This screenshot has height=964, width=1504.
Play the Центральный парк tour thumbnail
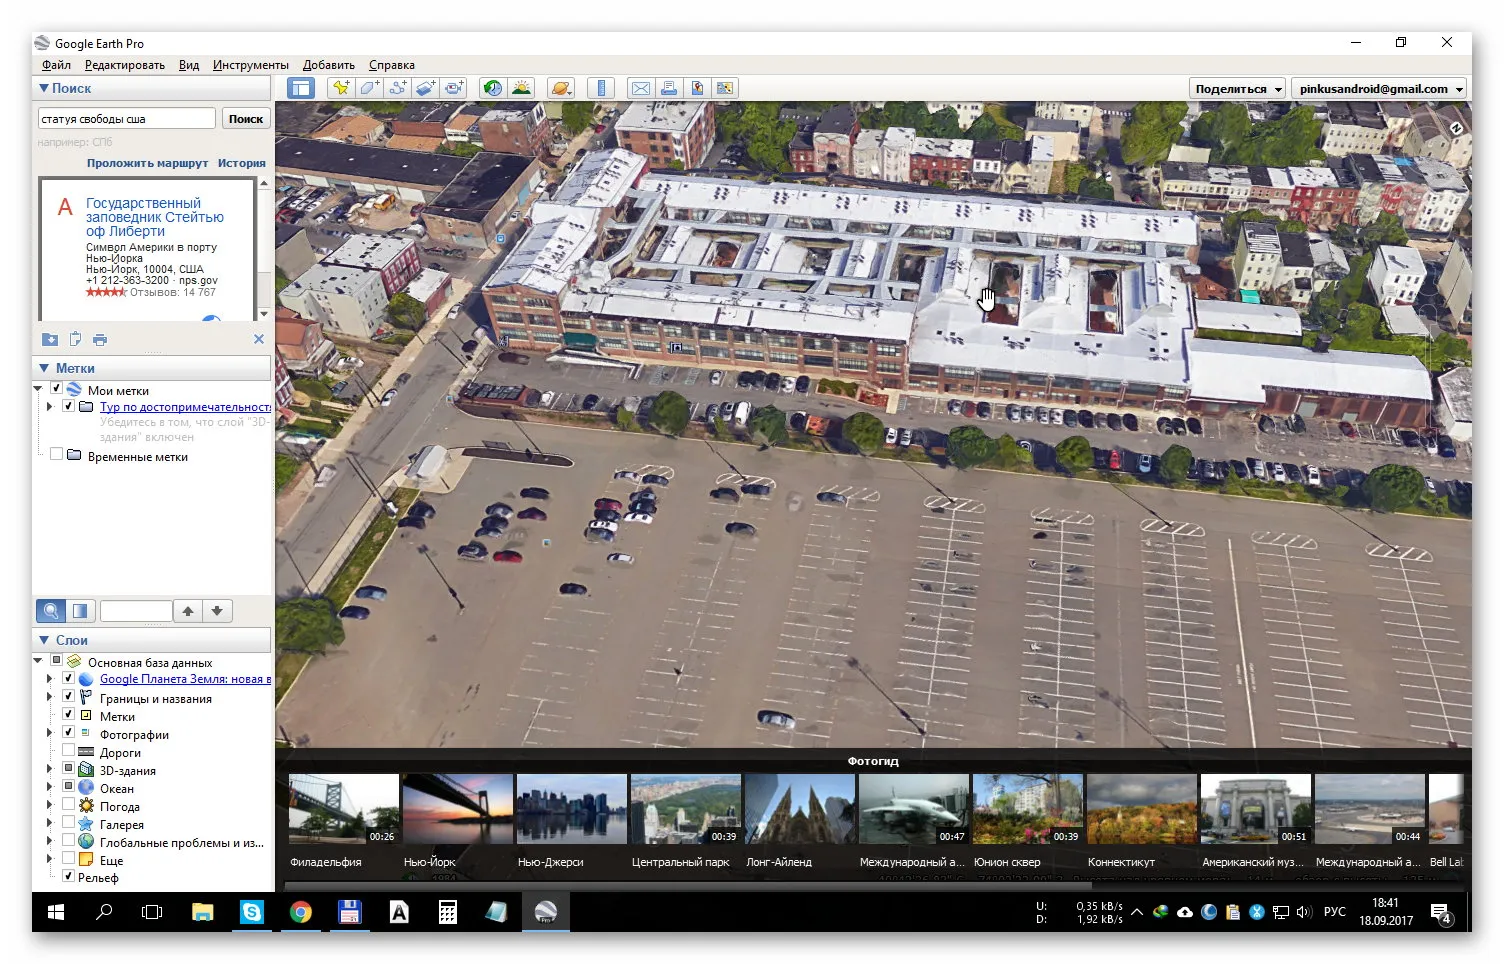pos(686,809)
